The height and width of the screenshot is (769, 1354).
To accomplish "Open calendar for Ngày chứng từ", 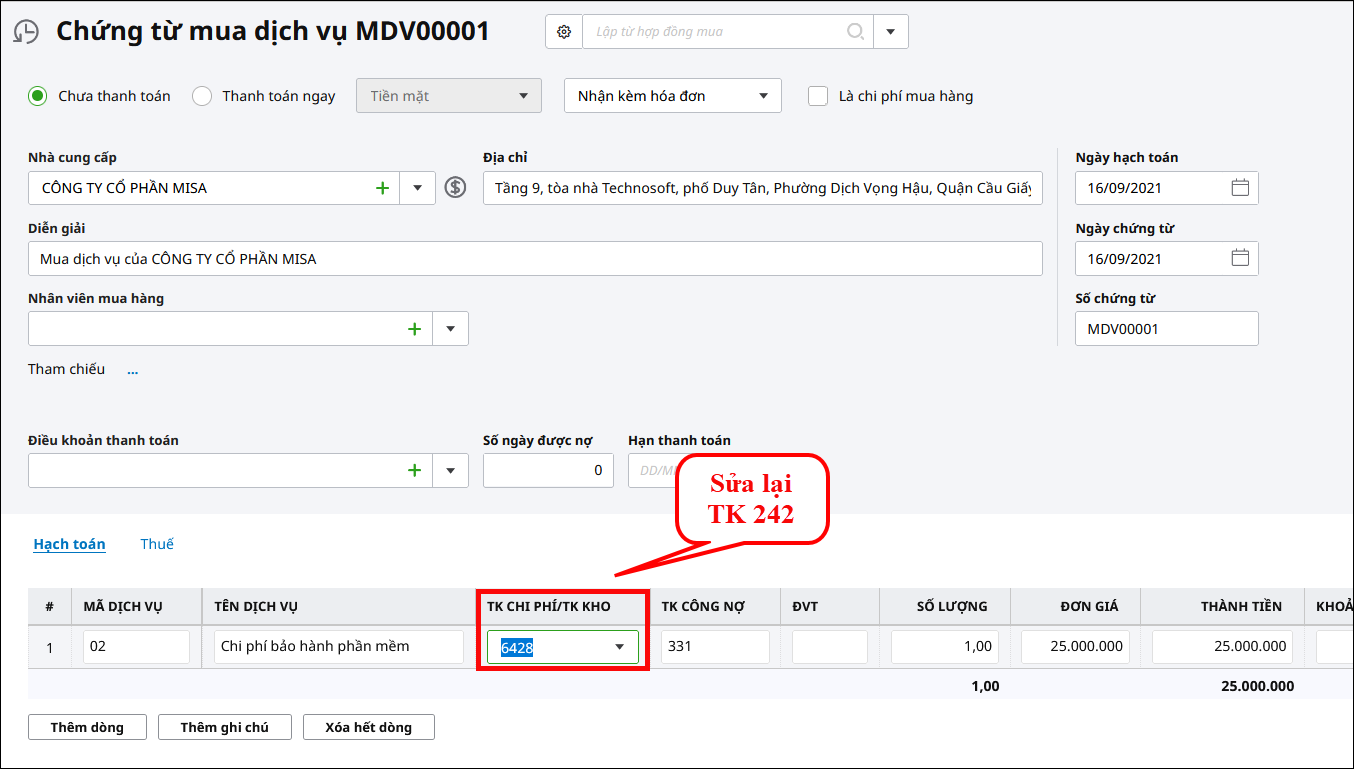I will click(1240, 258).
